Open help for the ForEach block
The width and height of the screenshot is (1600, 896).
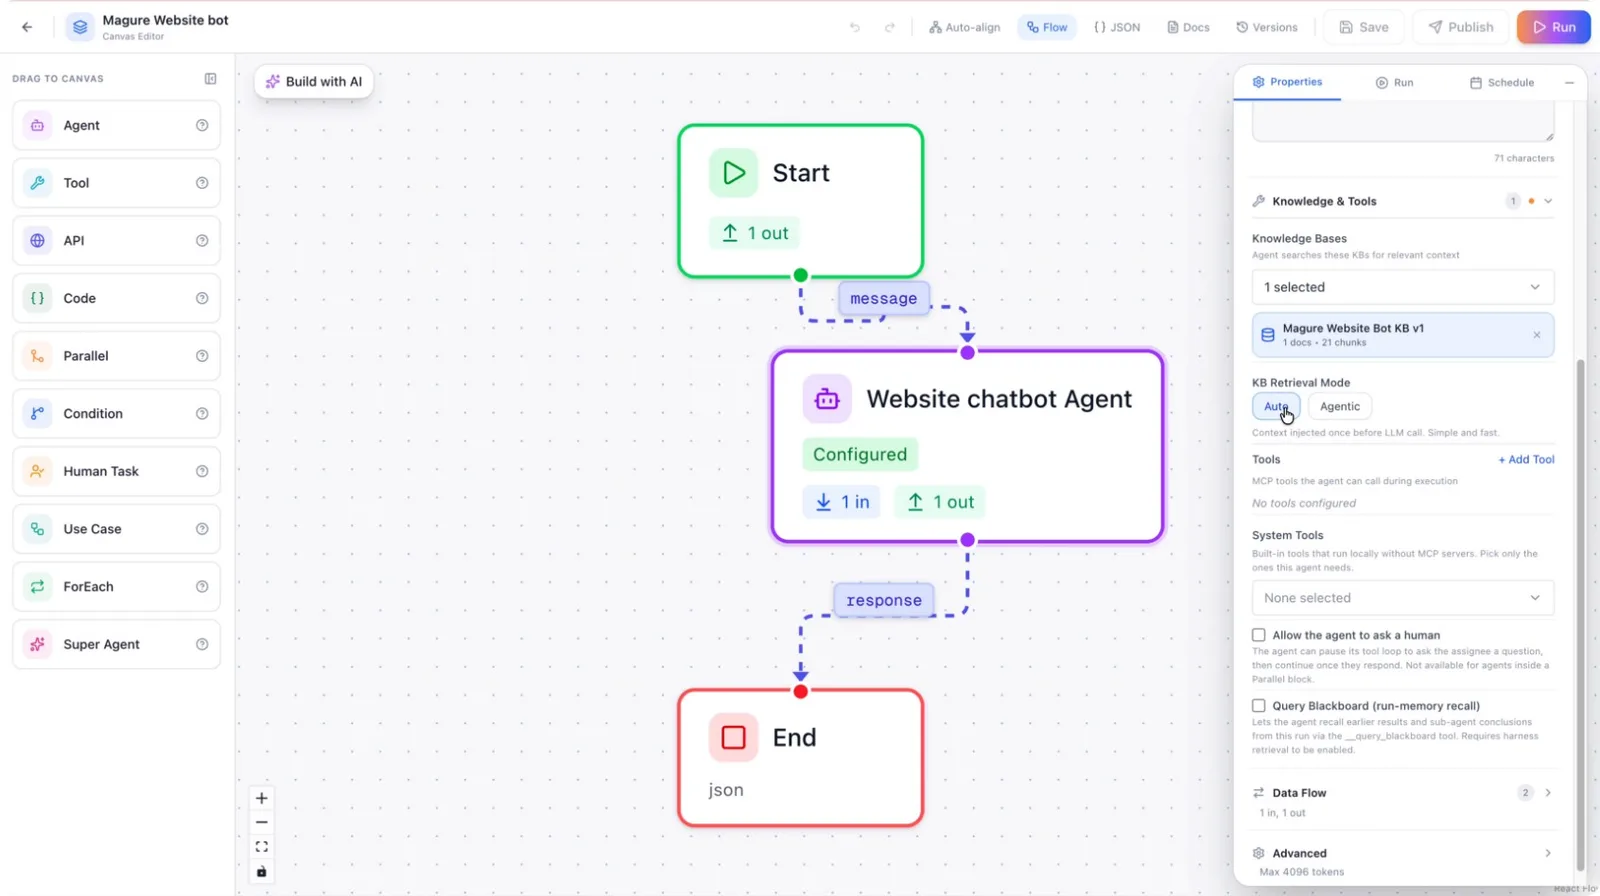pyautogui.click(x=202, y=586)
